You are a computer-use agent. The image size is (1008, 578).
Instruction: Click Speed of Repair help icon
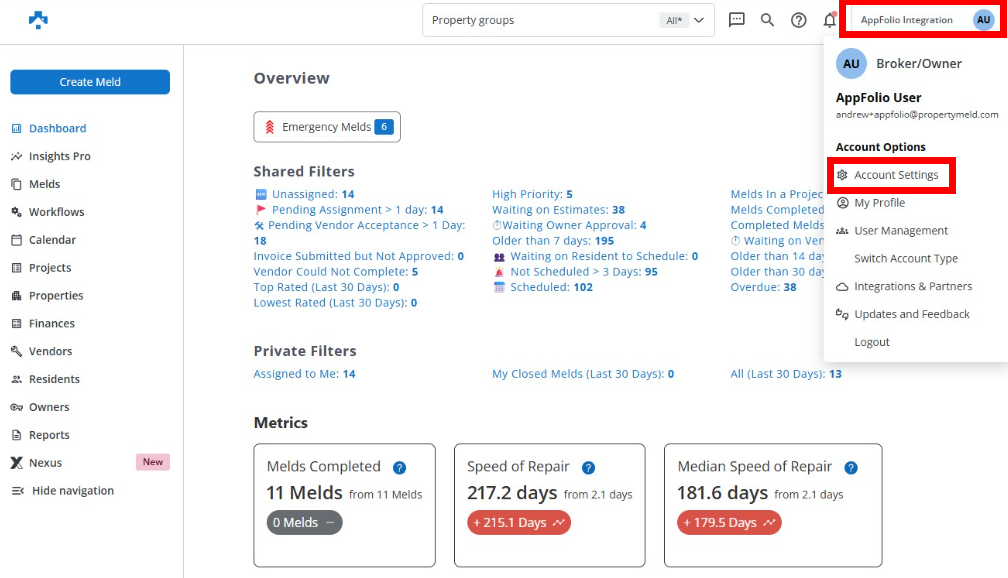click(588, 467)
